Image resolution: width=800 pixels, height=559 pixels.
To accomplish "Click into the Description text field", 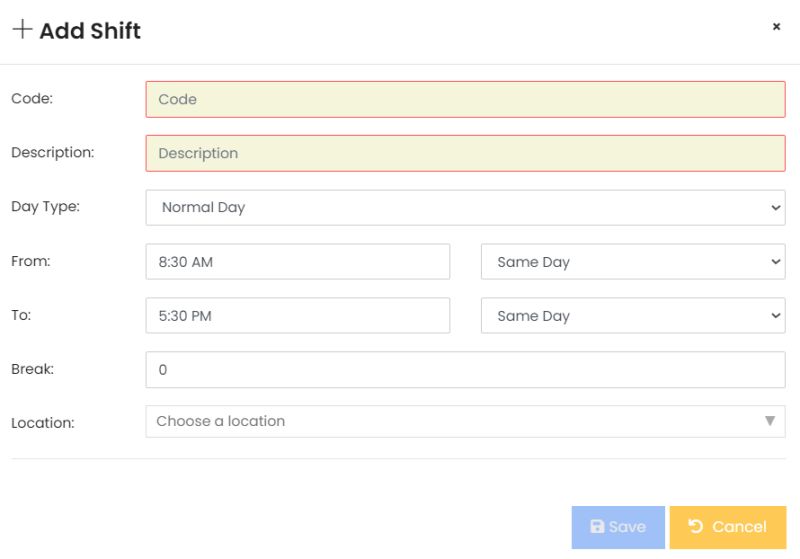I will pyautogui.click(x=465, y=153).
